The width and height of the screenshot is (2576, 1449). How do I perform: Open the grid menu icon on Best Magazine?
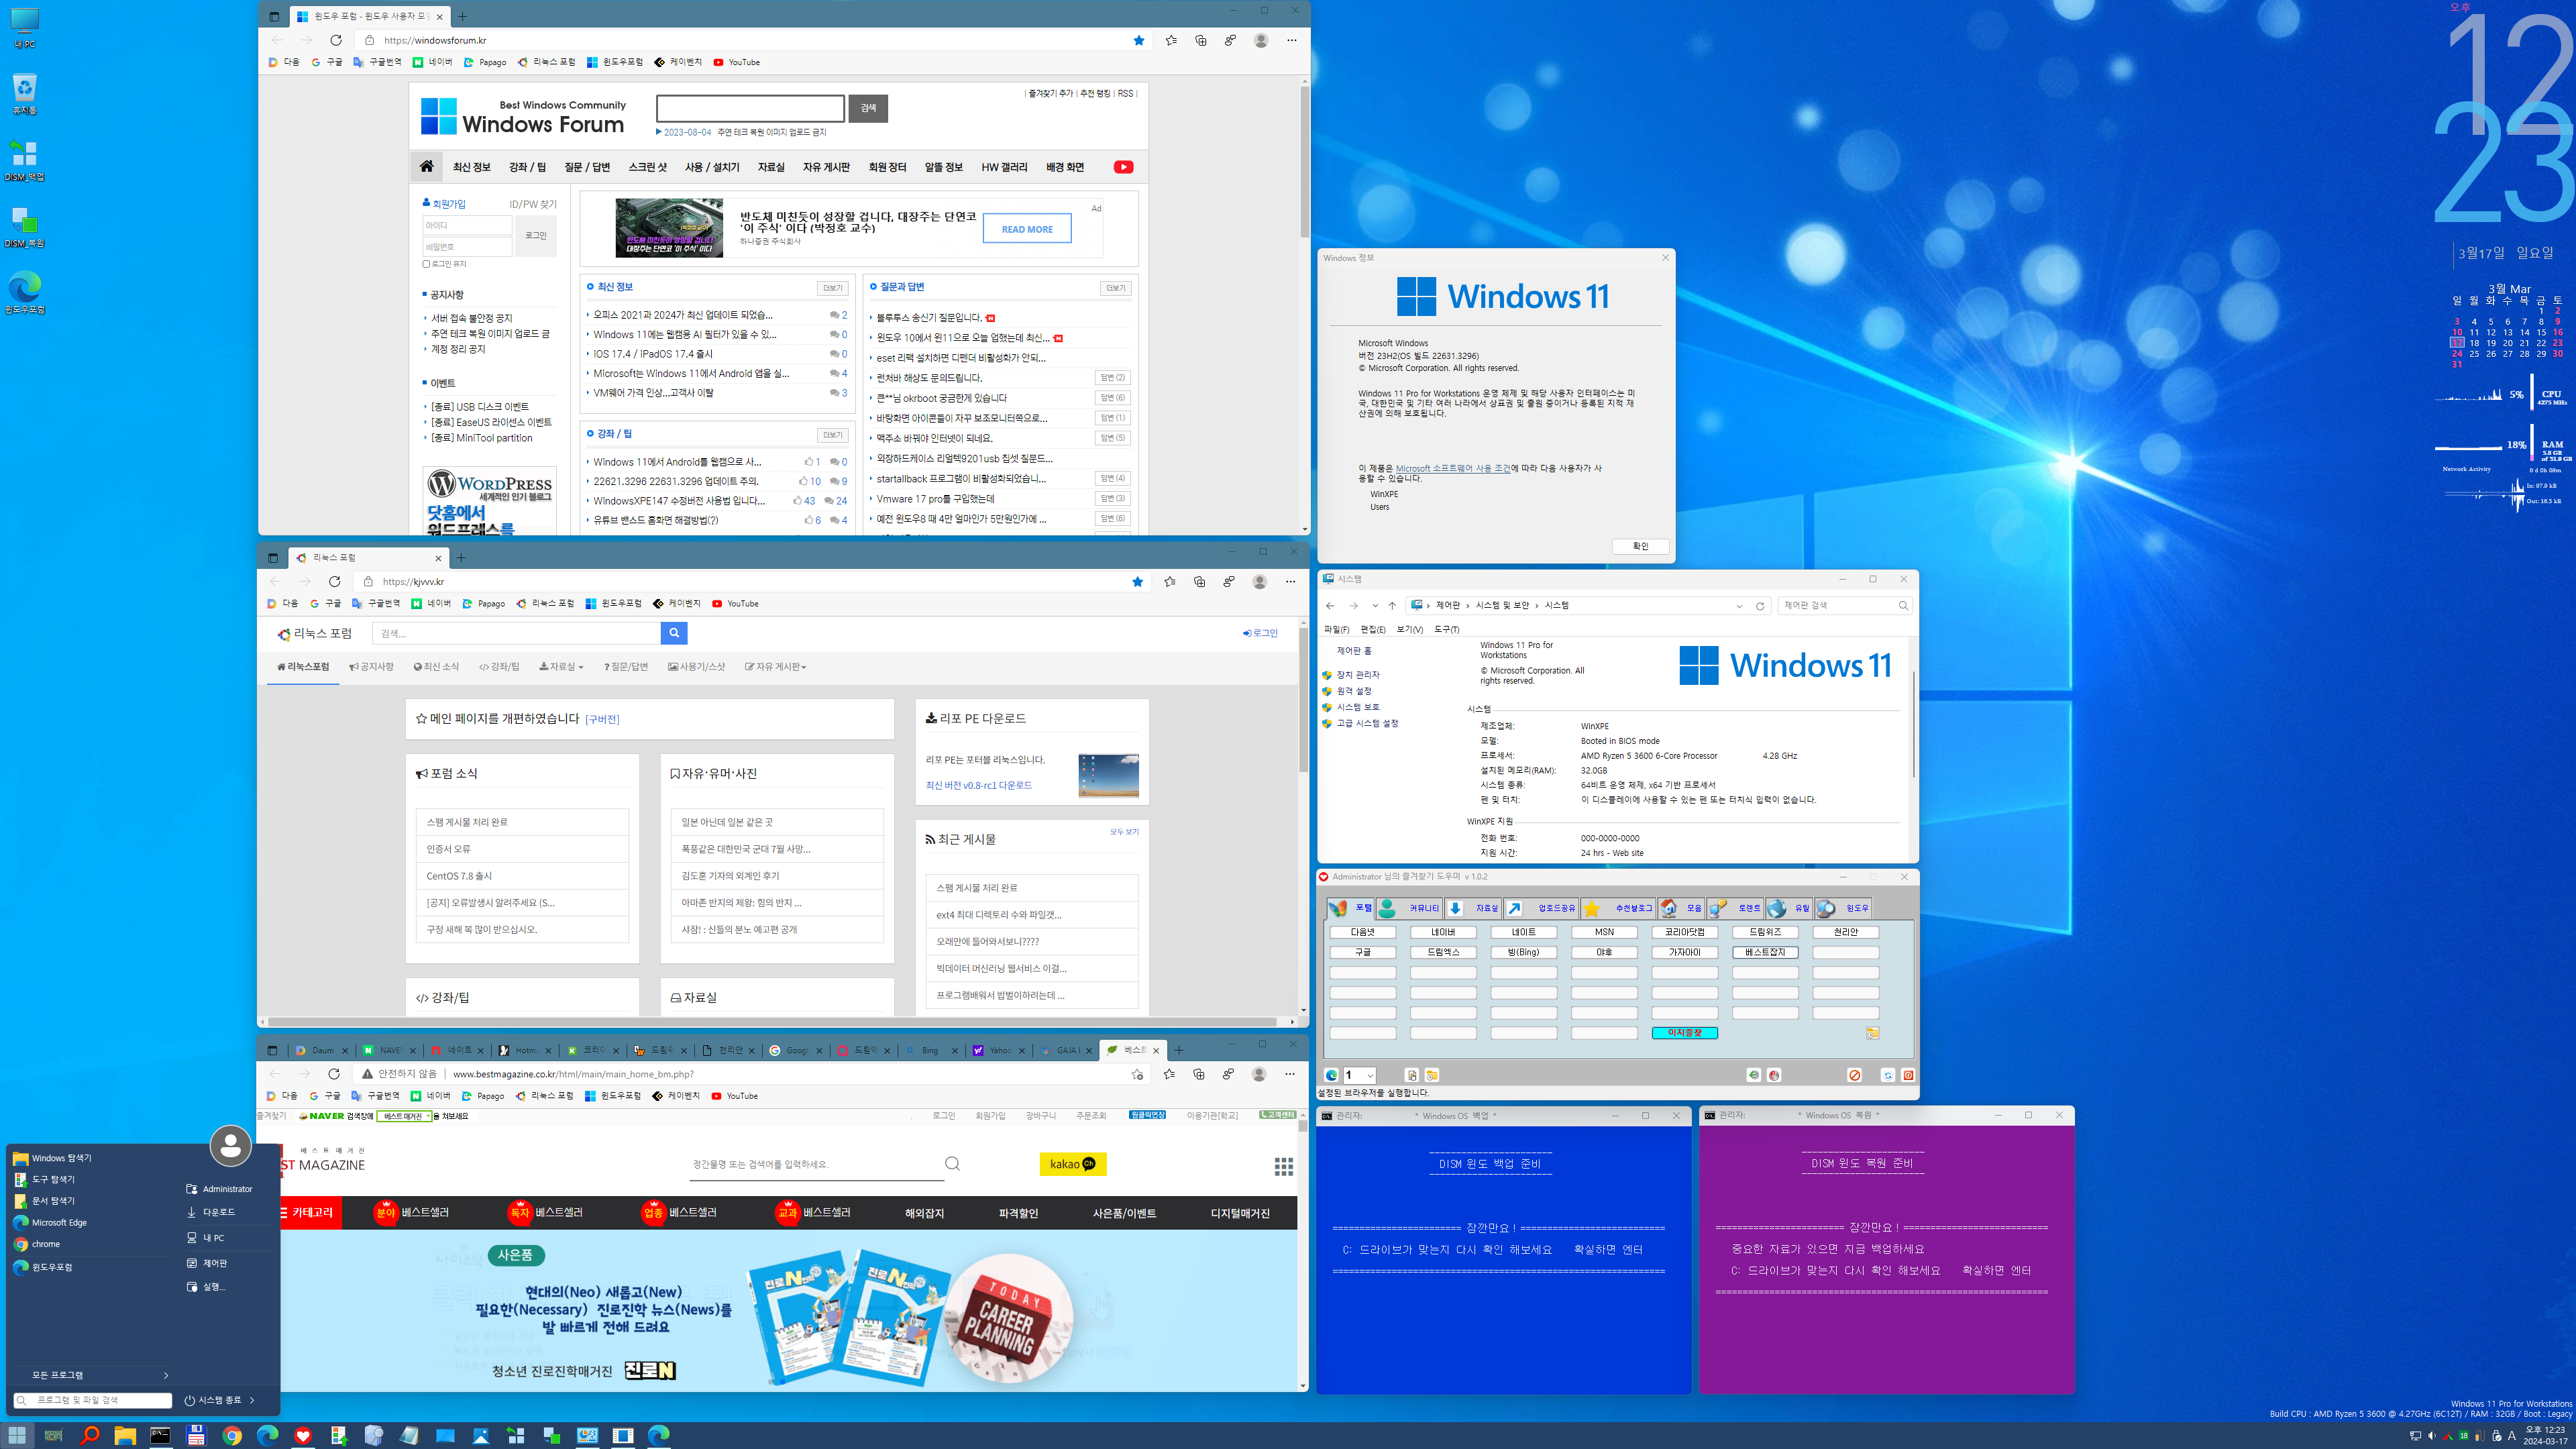[1284, 1166]
